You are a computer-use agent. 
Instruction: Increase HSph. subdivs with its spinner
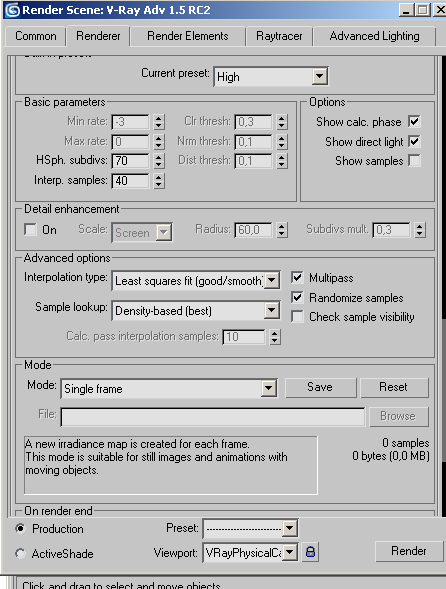click(159, 157)
